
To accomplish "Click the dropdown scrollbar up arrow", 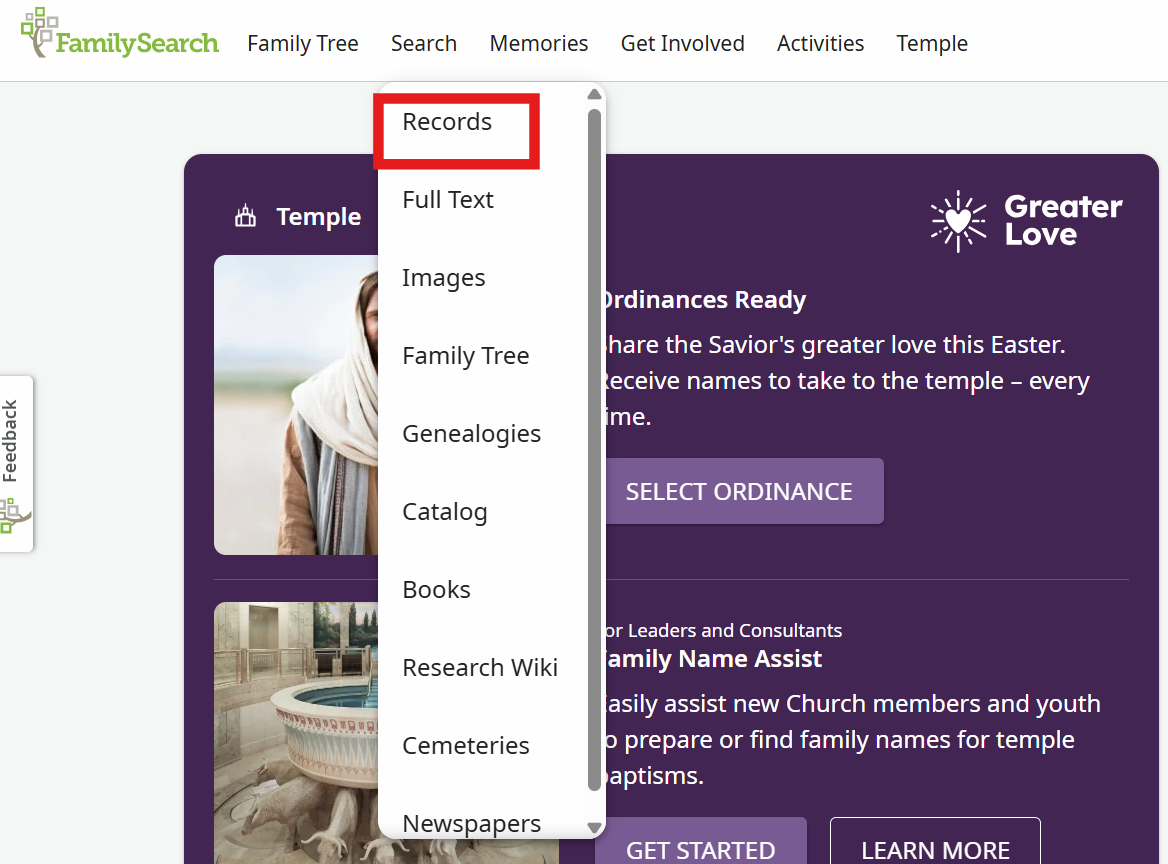I will coord(594,95).
